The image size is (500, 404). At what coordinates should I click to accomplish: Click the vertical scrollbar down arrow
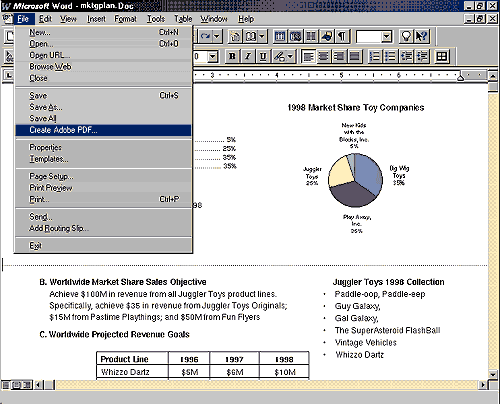coord(493,374)
